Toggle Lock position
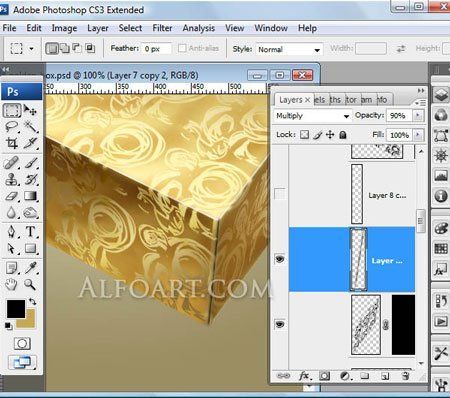The image size is (450, 398). pos(330,135)
